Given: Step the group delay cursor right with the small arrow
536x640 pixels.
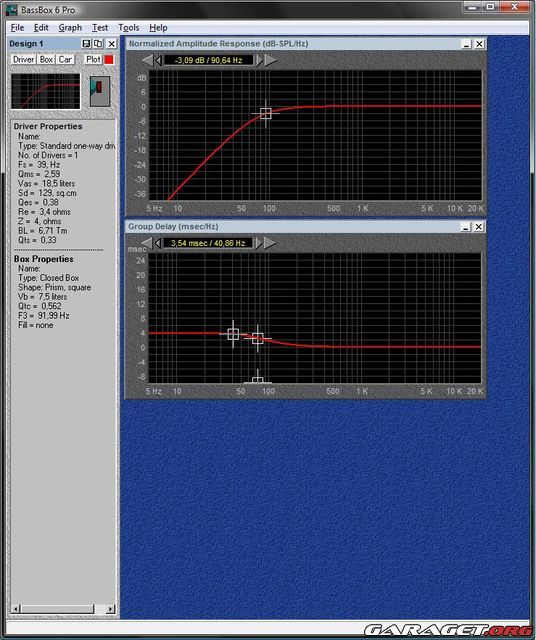Looking at the screenshot, I should pos(258,243).
